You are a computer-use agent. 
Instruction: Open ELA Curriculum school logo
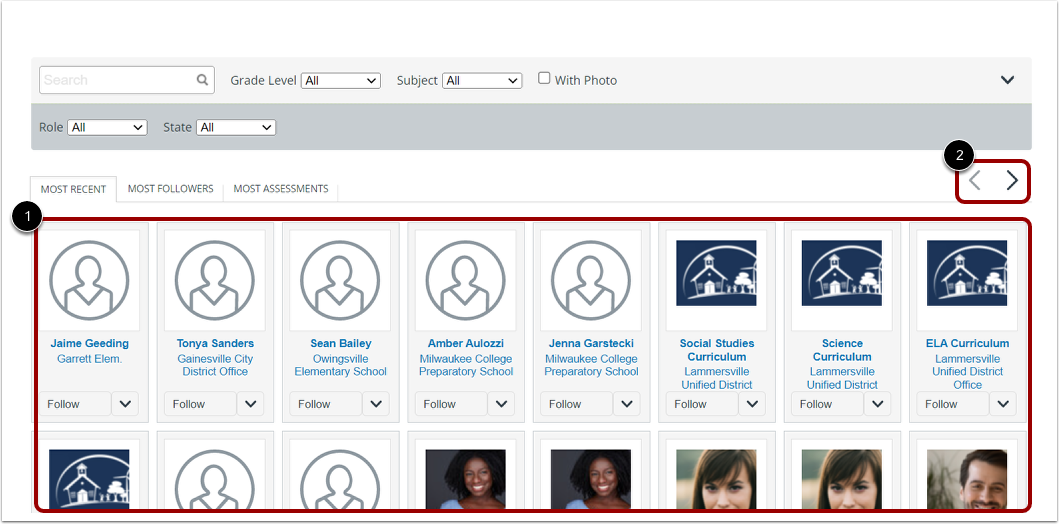coord(967,273)
